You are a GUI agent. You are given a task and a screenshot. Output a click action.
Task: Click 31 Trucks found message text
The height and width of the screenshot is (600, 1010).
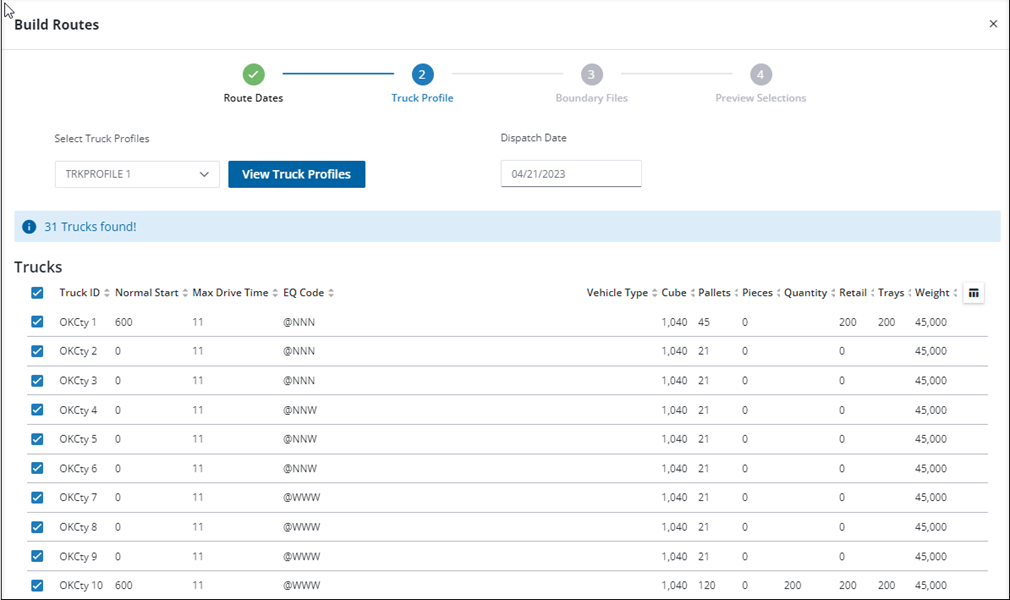click(x=90, y=227)
